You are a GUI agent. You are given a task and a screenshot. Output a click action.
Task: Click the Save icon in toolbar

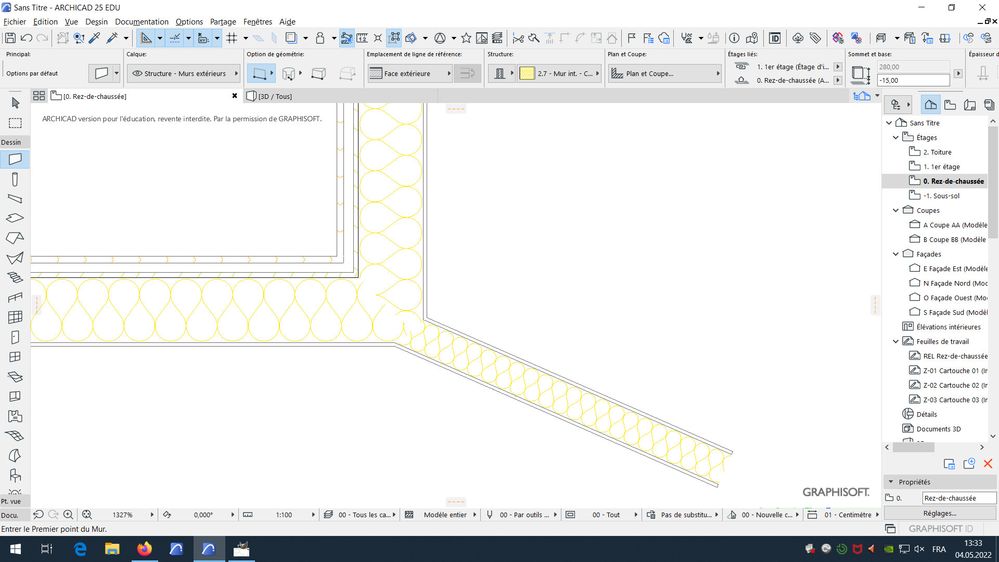click(x=9, y=38)
